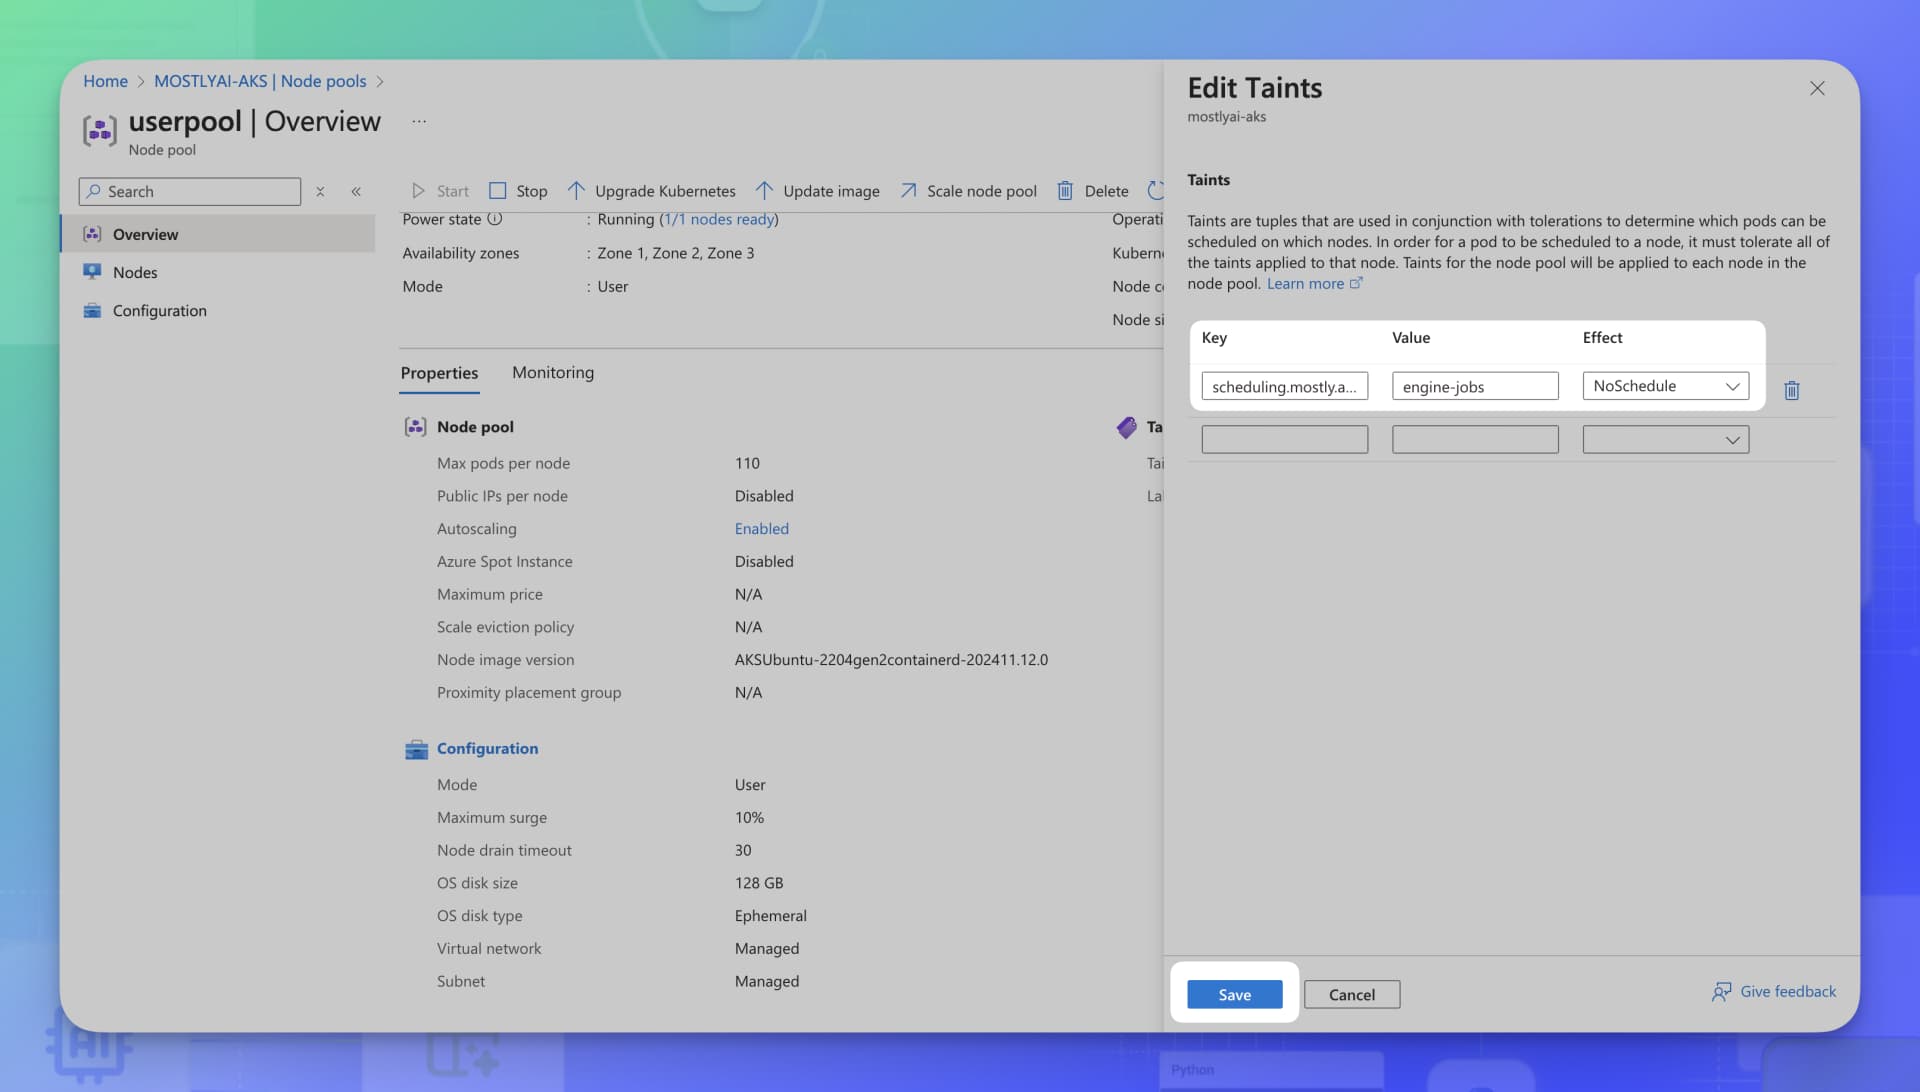Click the Power state info icon
This screenshot has height=1092, width=1920.
click(495, 219)
